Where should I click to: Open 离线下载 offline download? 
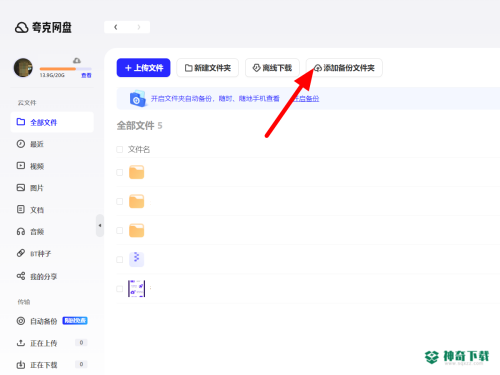[x=272, y=68]
